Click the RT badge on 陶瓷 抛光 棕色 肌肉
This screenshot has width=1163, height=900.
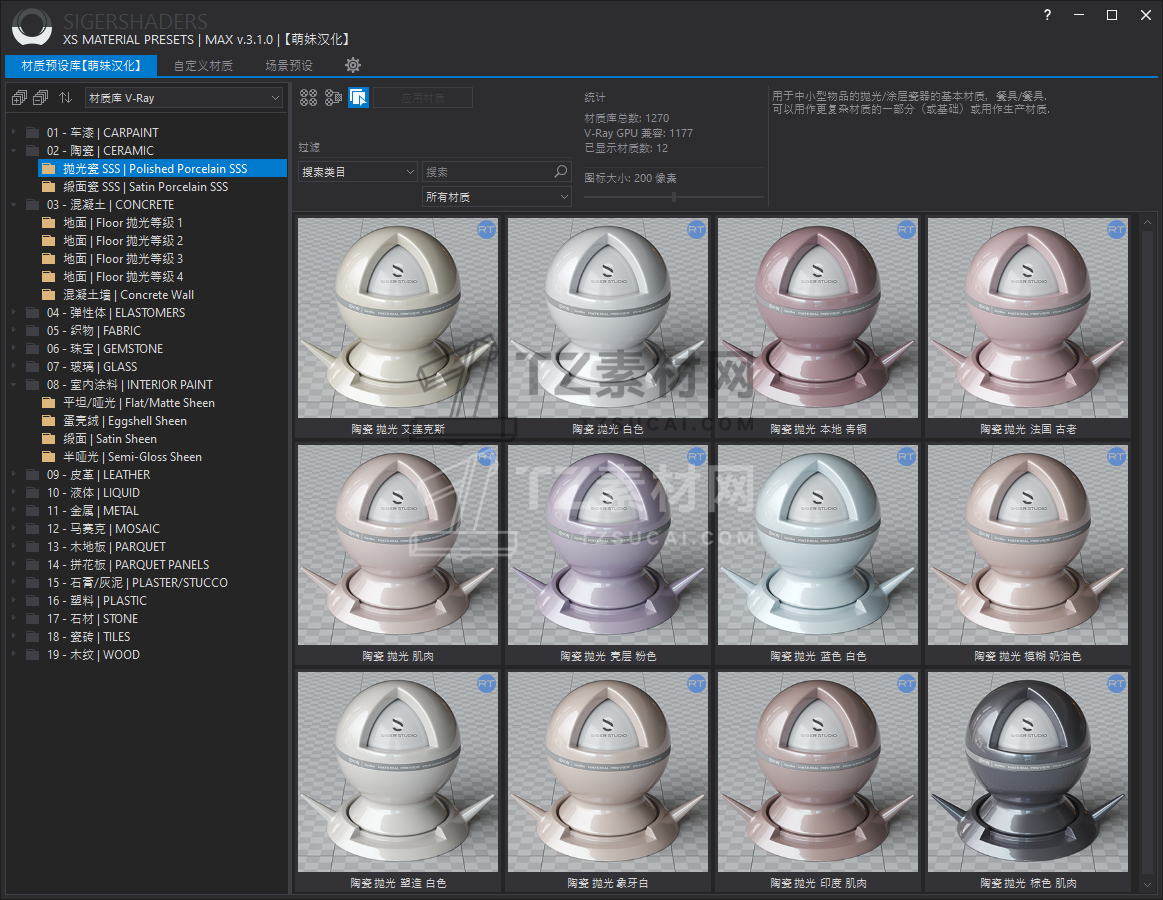[x=1116, y=684]
